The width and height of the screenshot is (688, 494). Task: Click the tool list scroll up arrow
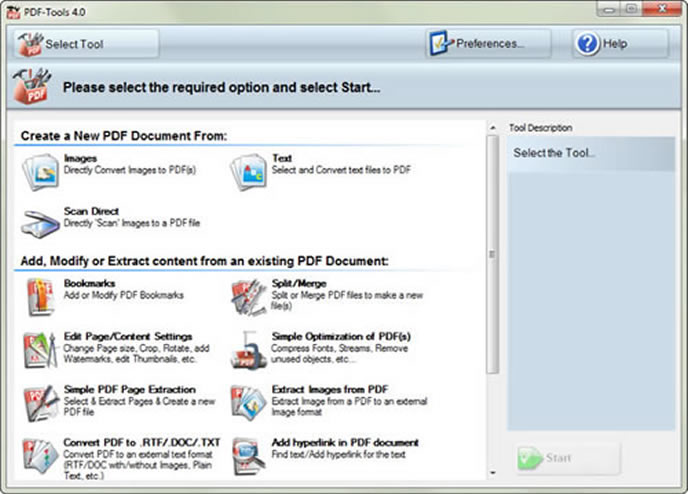tap(493, 128)
